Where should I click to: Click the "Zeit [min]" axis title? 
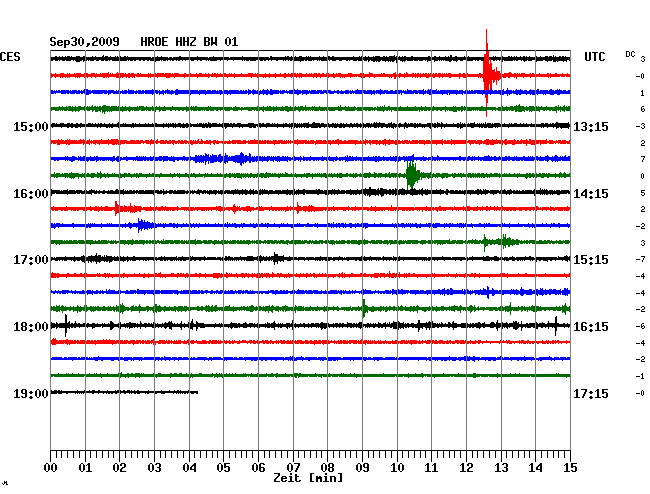(x=308, y=478)
